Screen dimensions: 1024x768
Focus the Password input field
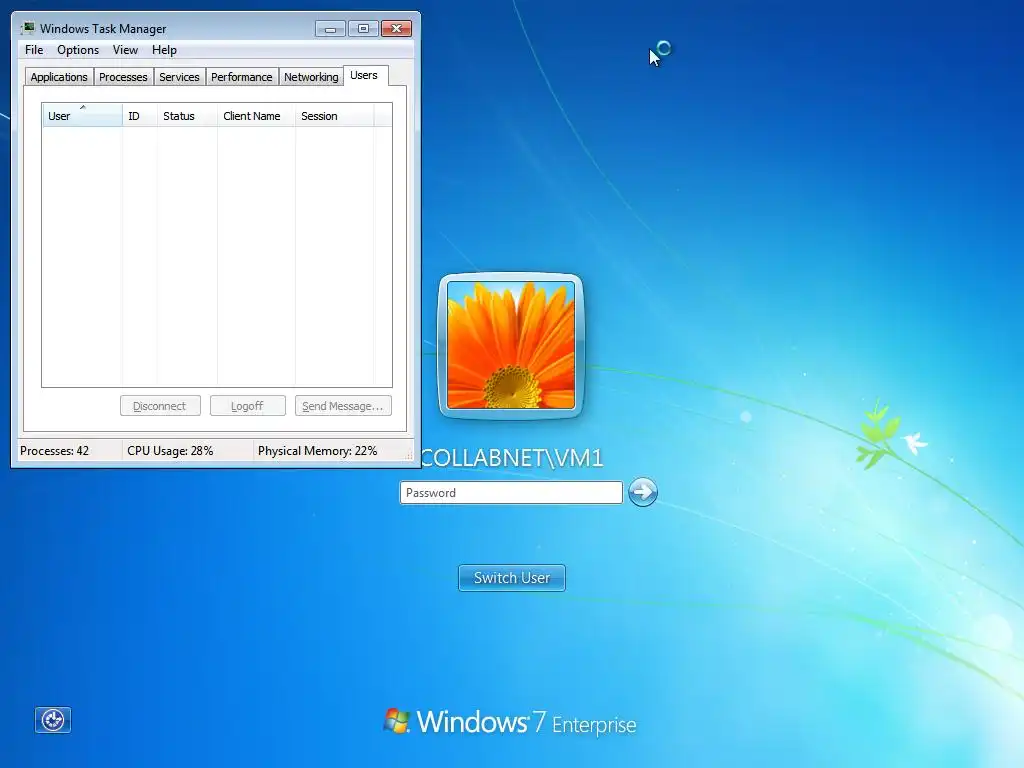511,492
